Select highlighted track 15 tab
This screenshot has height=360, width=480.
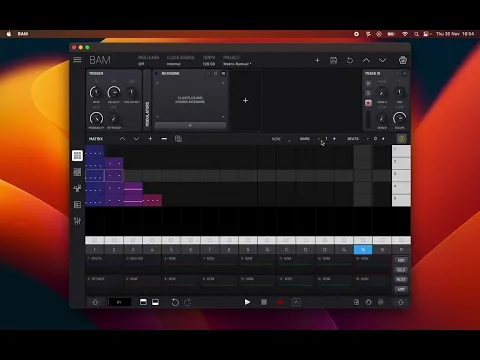(363, 250)
